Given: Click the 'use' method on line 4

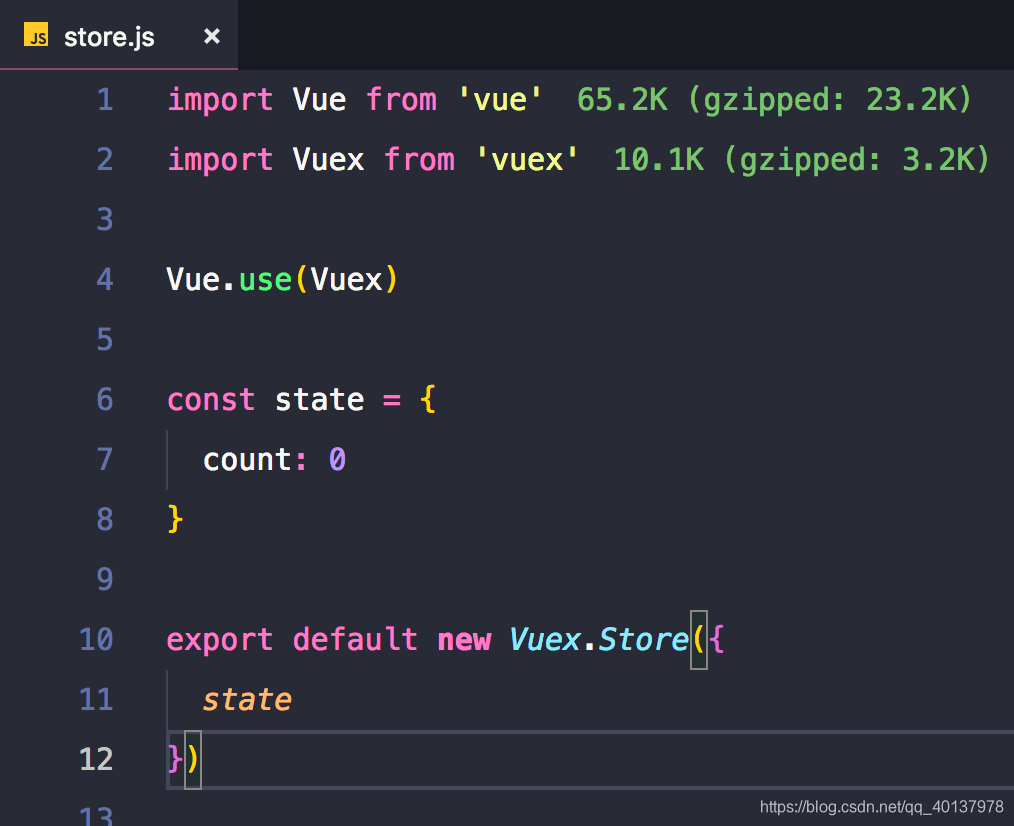Looking at the screenshot, I should tap(266, 280).
